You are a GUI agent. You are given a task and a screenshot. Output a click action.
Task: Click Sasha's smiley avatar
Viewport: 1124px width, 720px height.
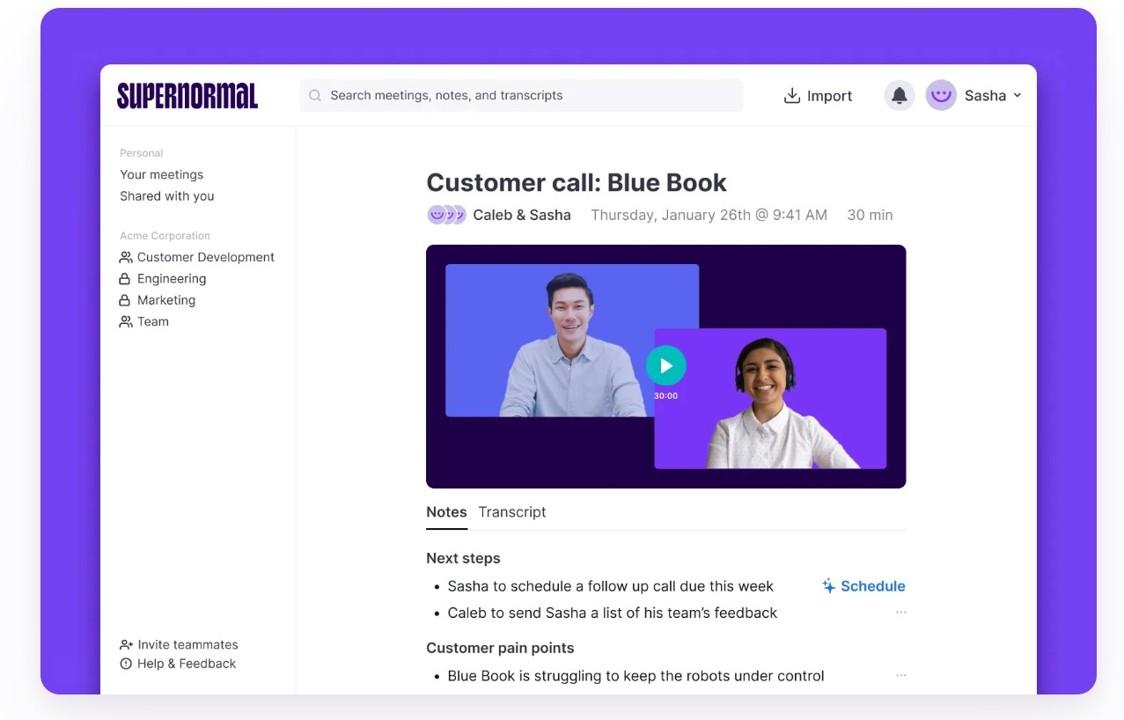(x=940, y=95)
